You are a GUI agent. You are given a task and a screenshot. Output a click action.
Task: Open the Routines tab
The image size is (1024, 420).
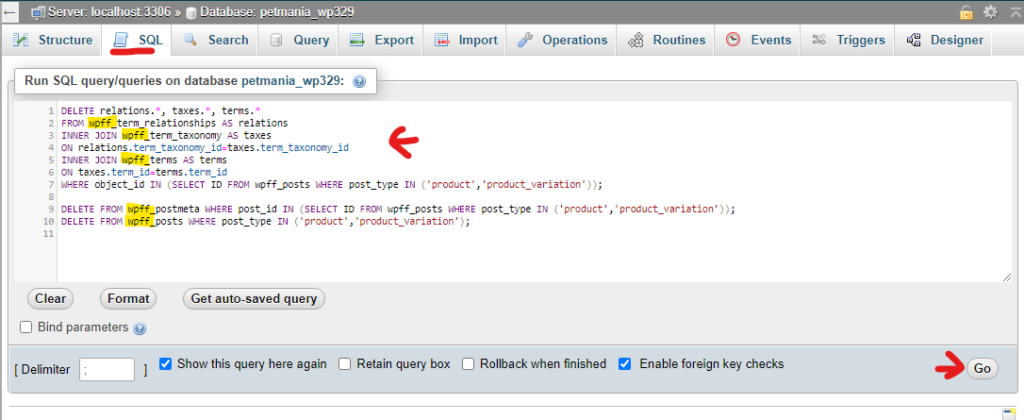[x=666, y=40]
